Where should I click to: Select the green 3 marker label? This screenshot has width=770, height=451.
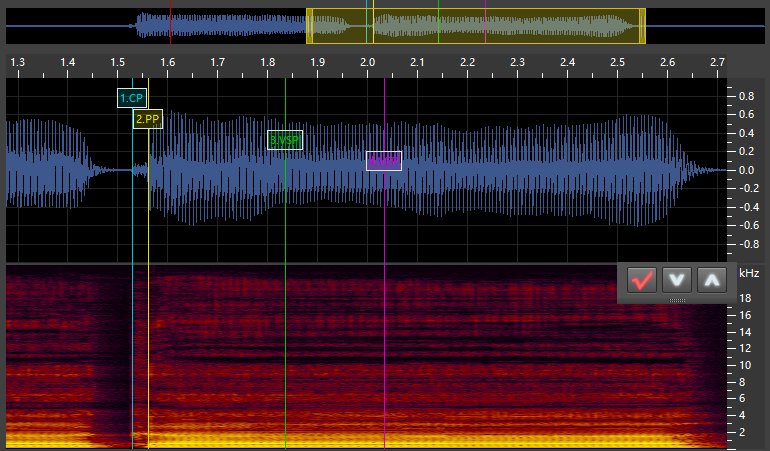[x=285, y=140]
